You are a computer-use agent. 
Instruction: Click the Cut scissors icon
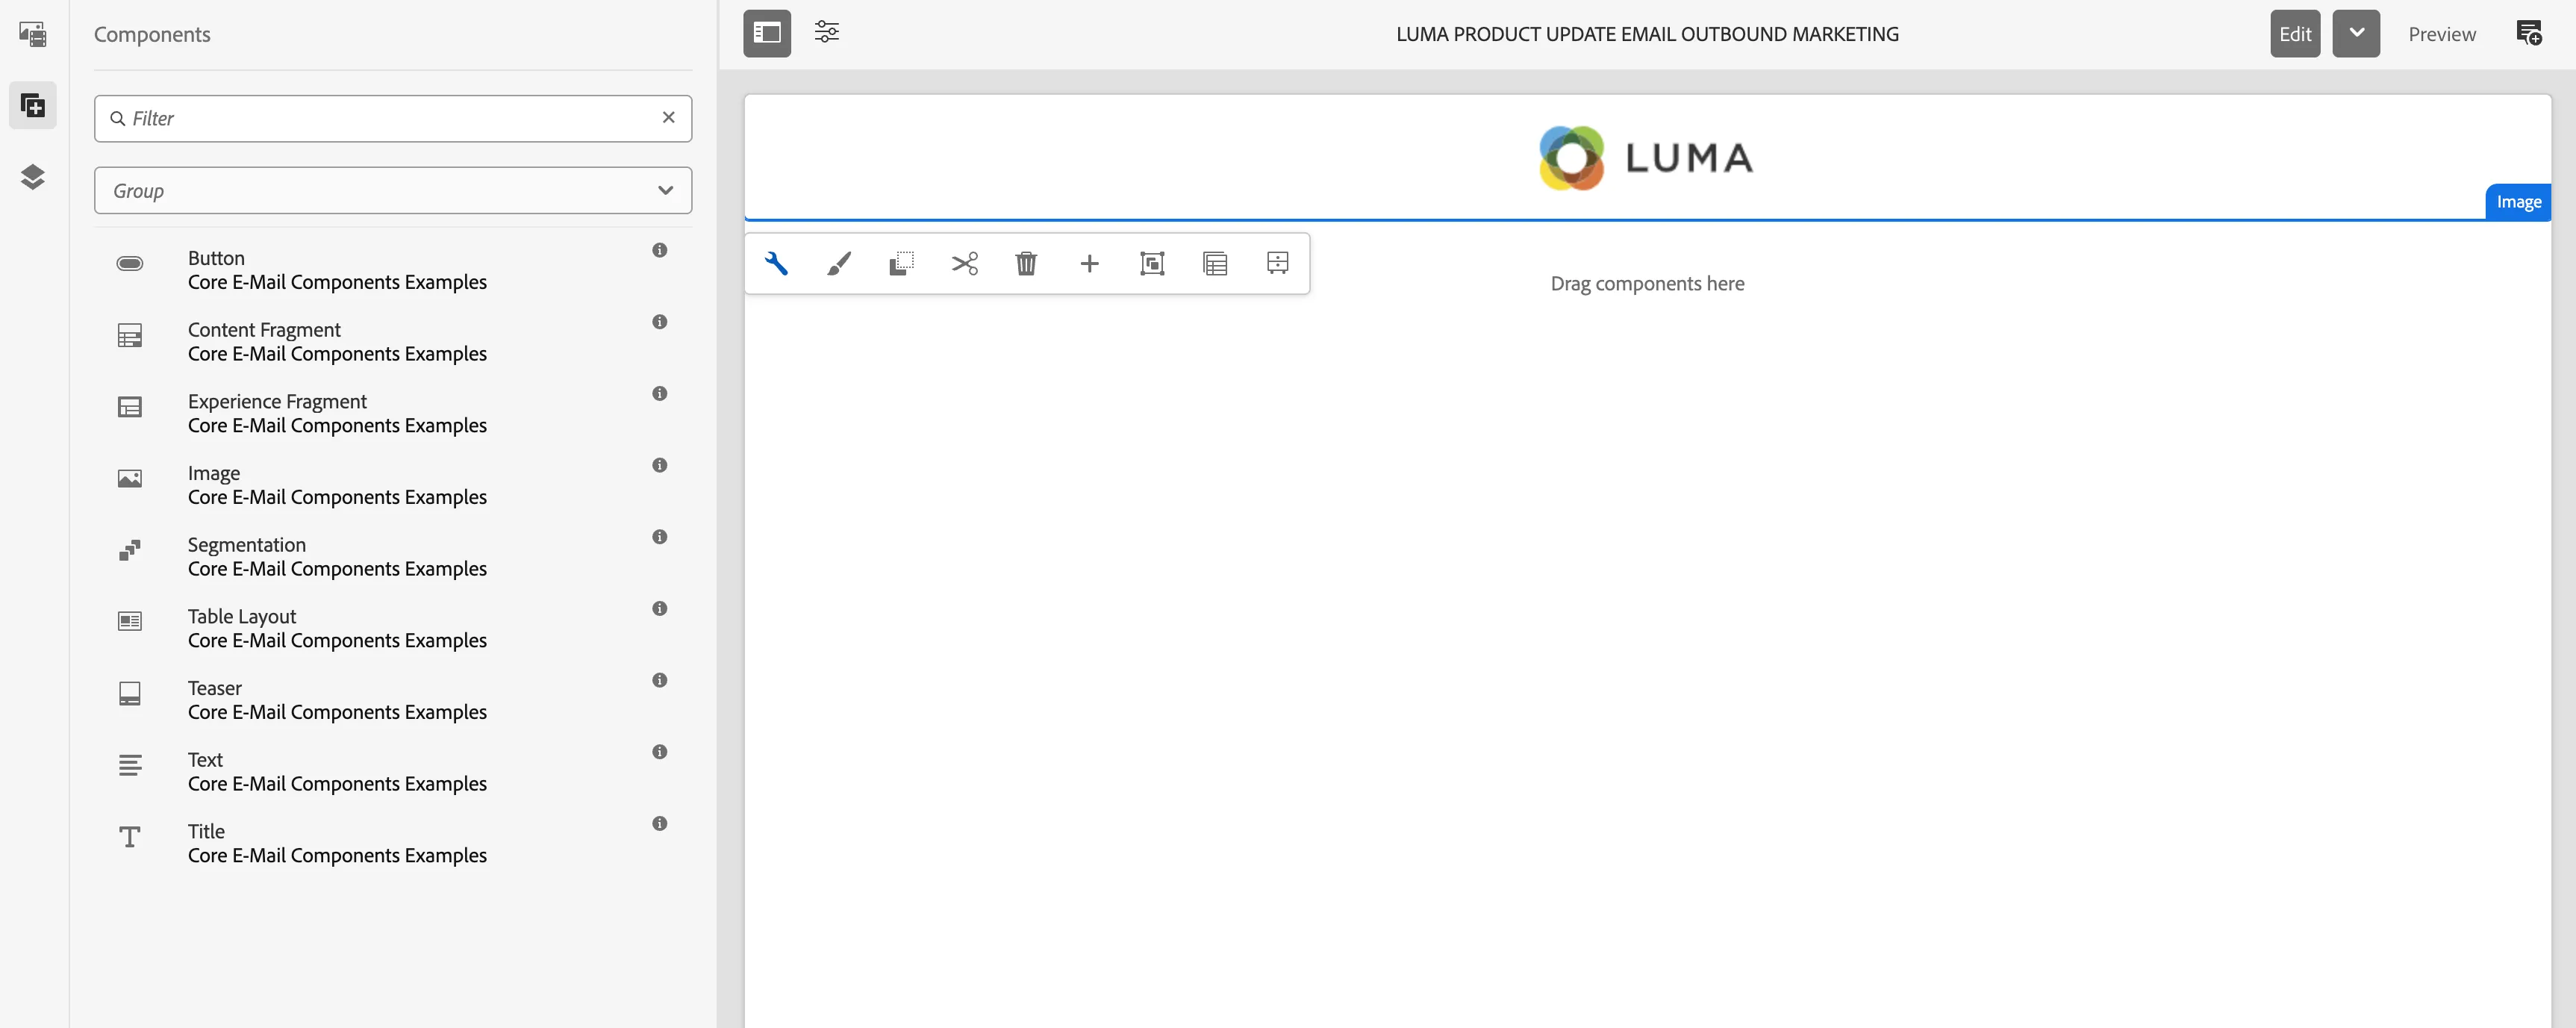click(964, 263)
